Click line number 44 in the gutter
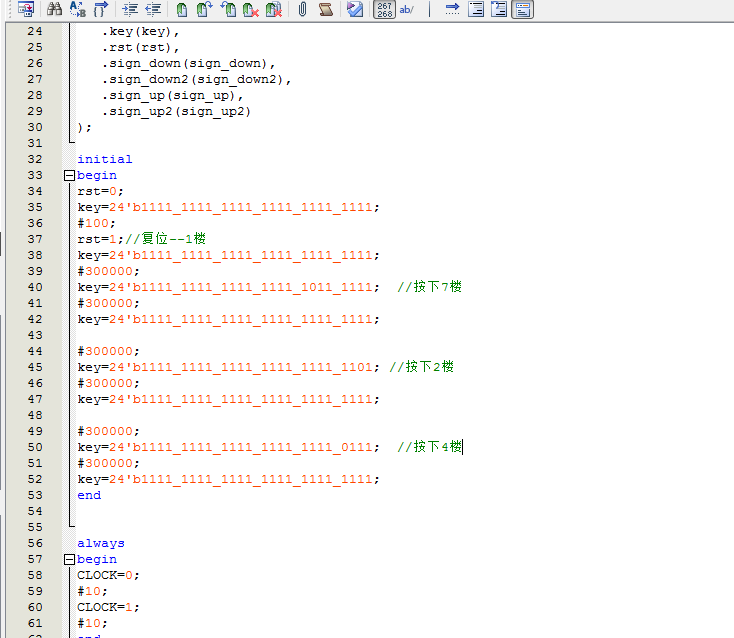Viewport: 734px width, 638px height. (x=35, y=351)
